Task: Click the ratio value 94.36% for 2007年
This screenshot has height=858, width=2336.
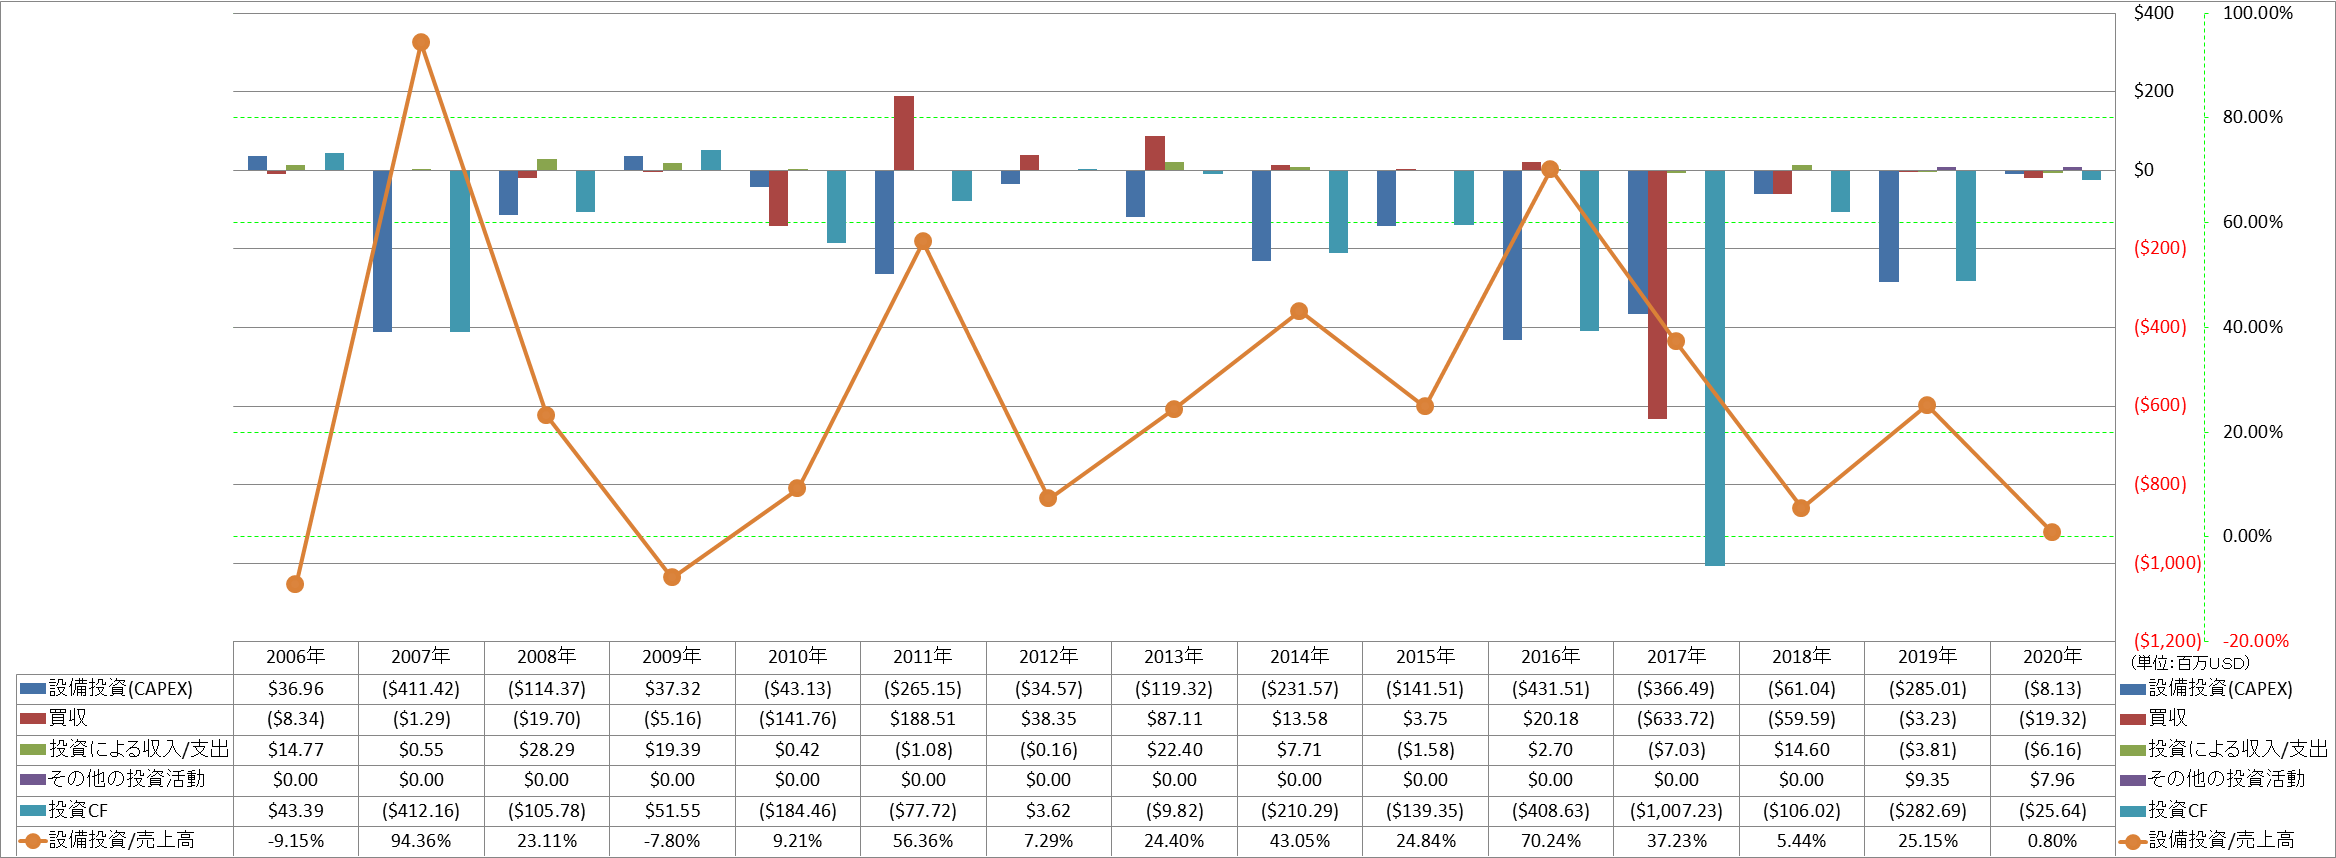Action: [421, 841]
